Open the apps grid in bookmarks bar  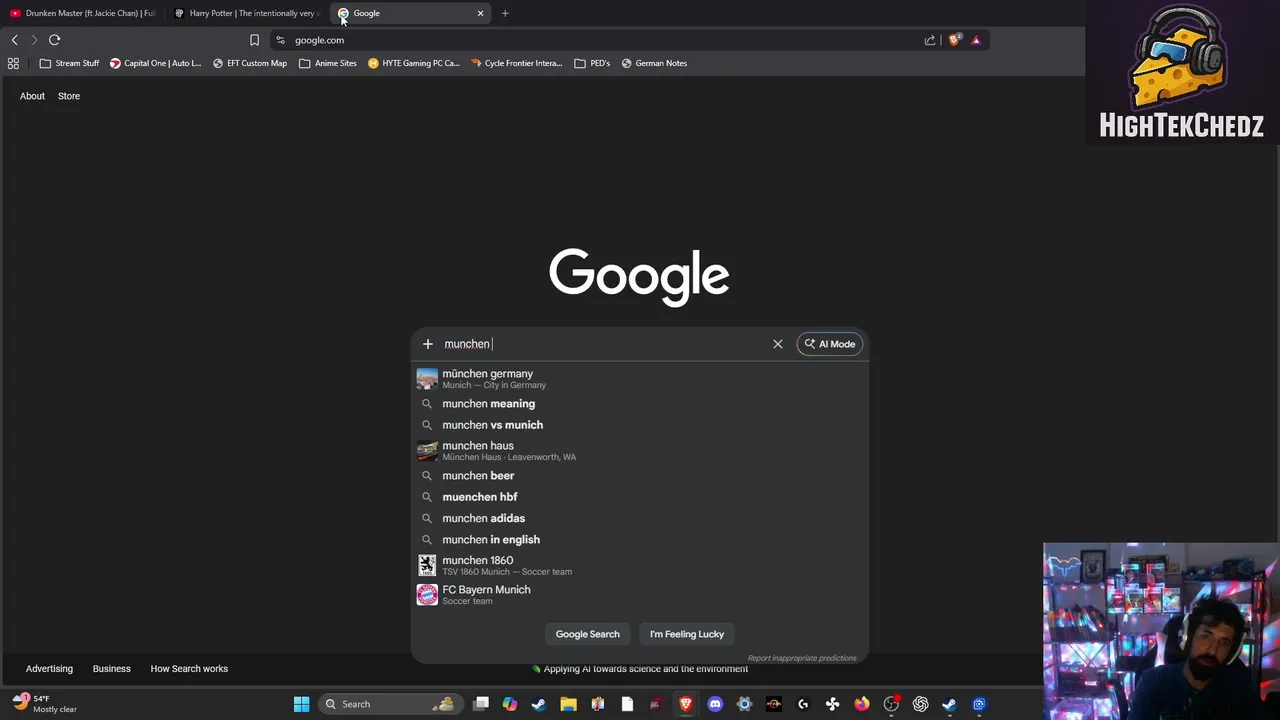[x=13, y=63]
